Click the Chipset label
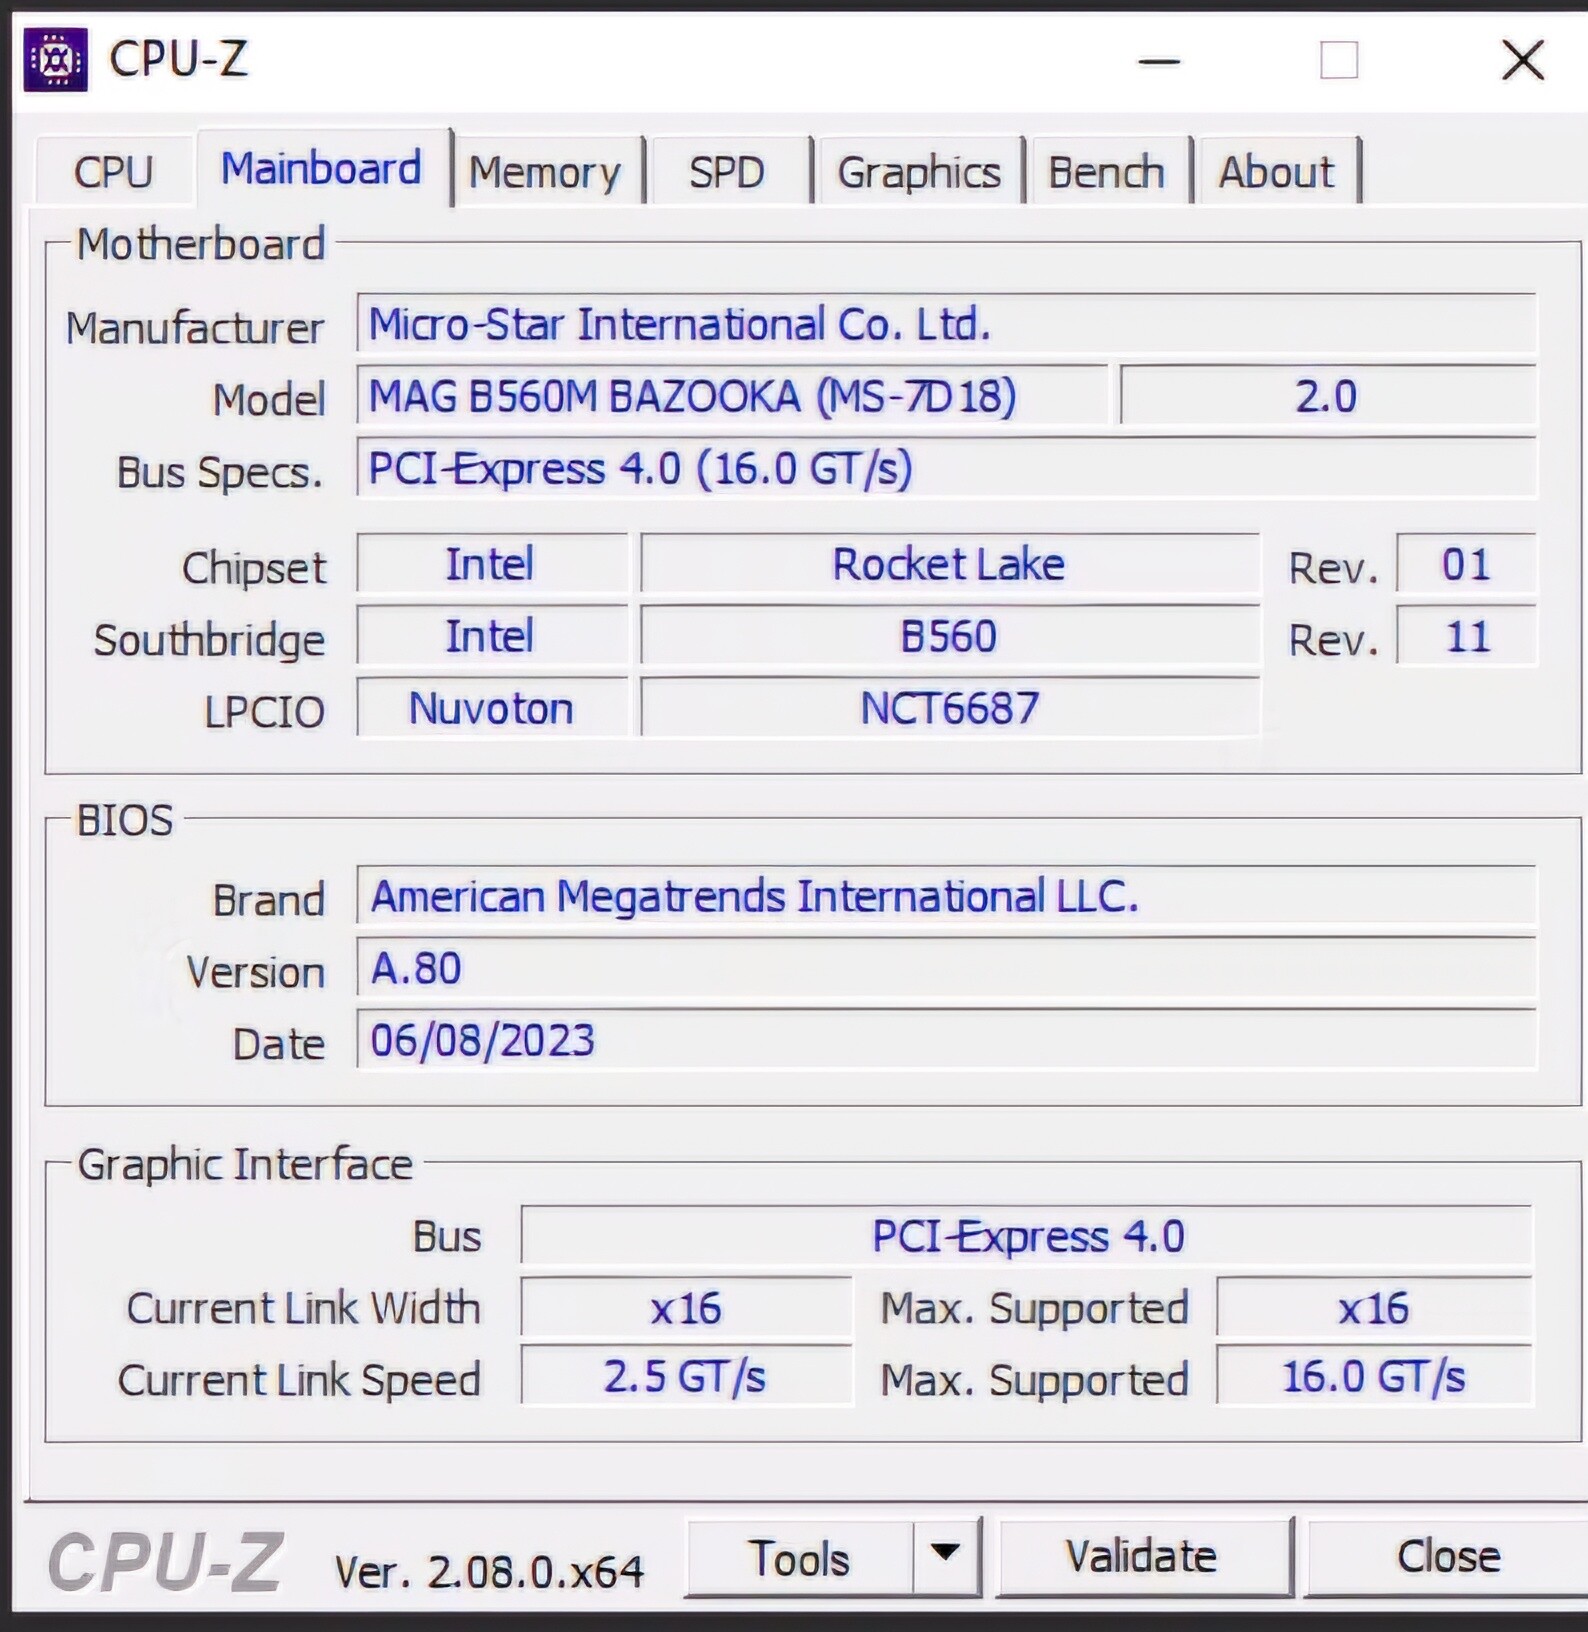This screenshot has width=1588, height=1632. click(254, 568)
